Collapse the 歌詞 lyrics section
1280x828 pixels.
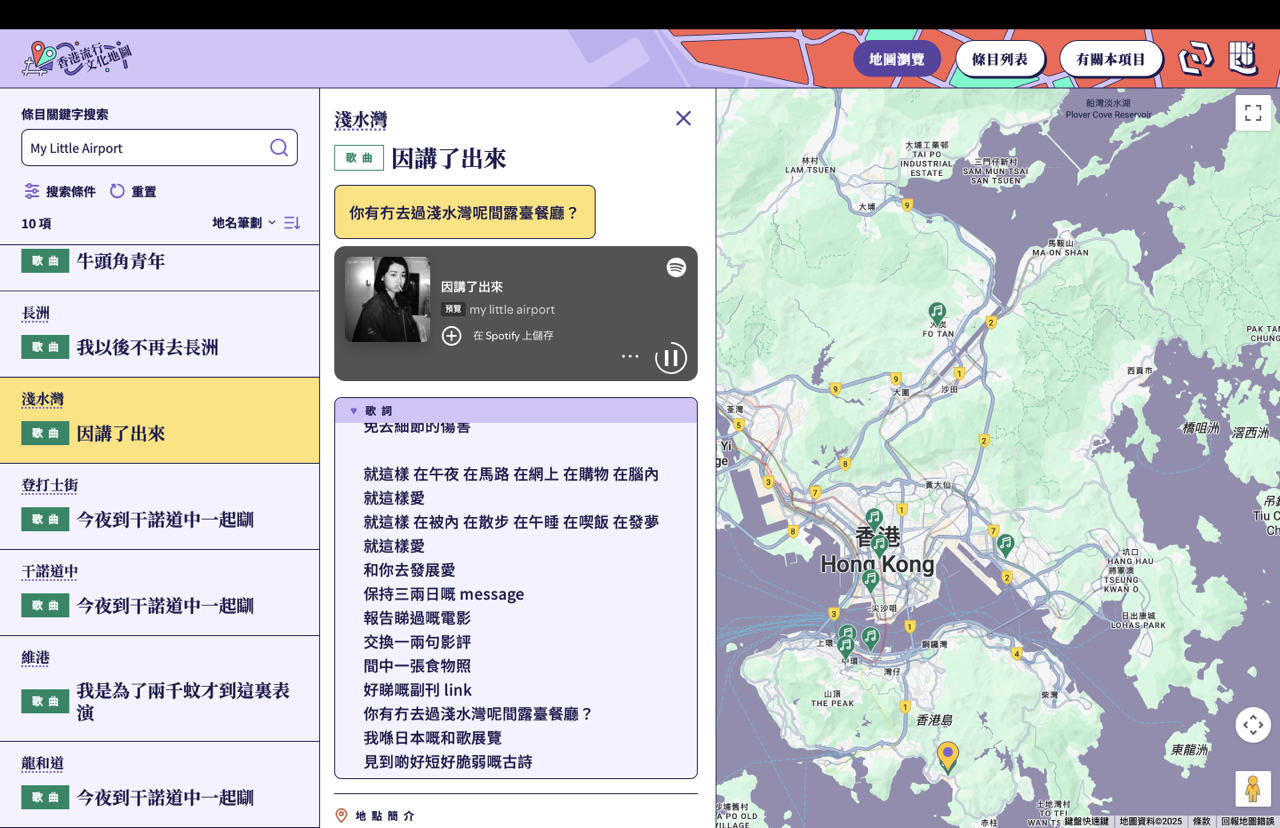pos(354,411)
